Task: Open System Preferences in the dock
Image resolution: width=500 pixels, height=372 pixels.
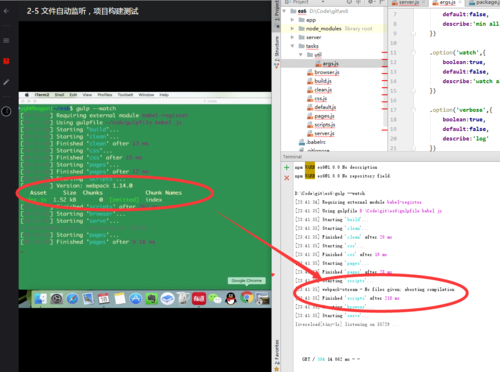Action: click(x=56, y=298)
